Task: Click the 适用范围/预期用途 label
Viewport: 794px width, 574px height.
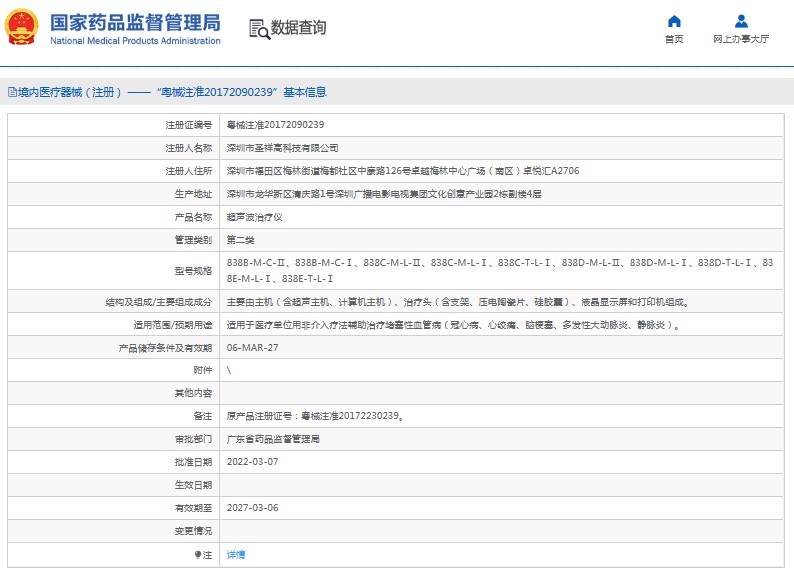Action: (x=173, y=325)
